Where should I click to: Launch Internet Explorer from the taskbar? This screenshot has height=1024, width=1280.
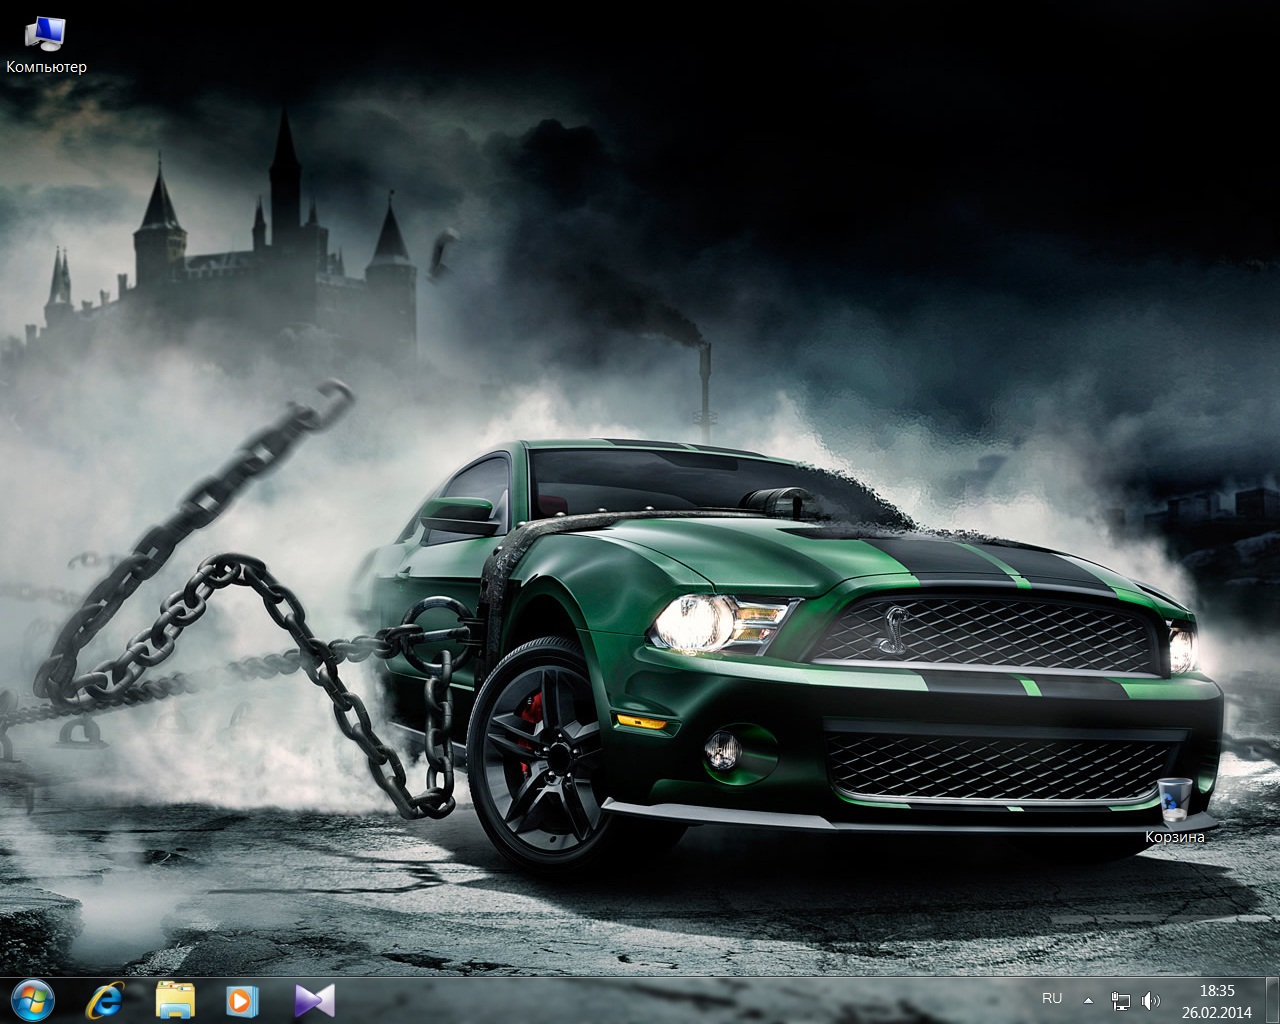click(104, 1000)
